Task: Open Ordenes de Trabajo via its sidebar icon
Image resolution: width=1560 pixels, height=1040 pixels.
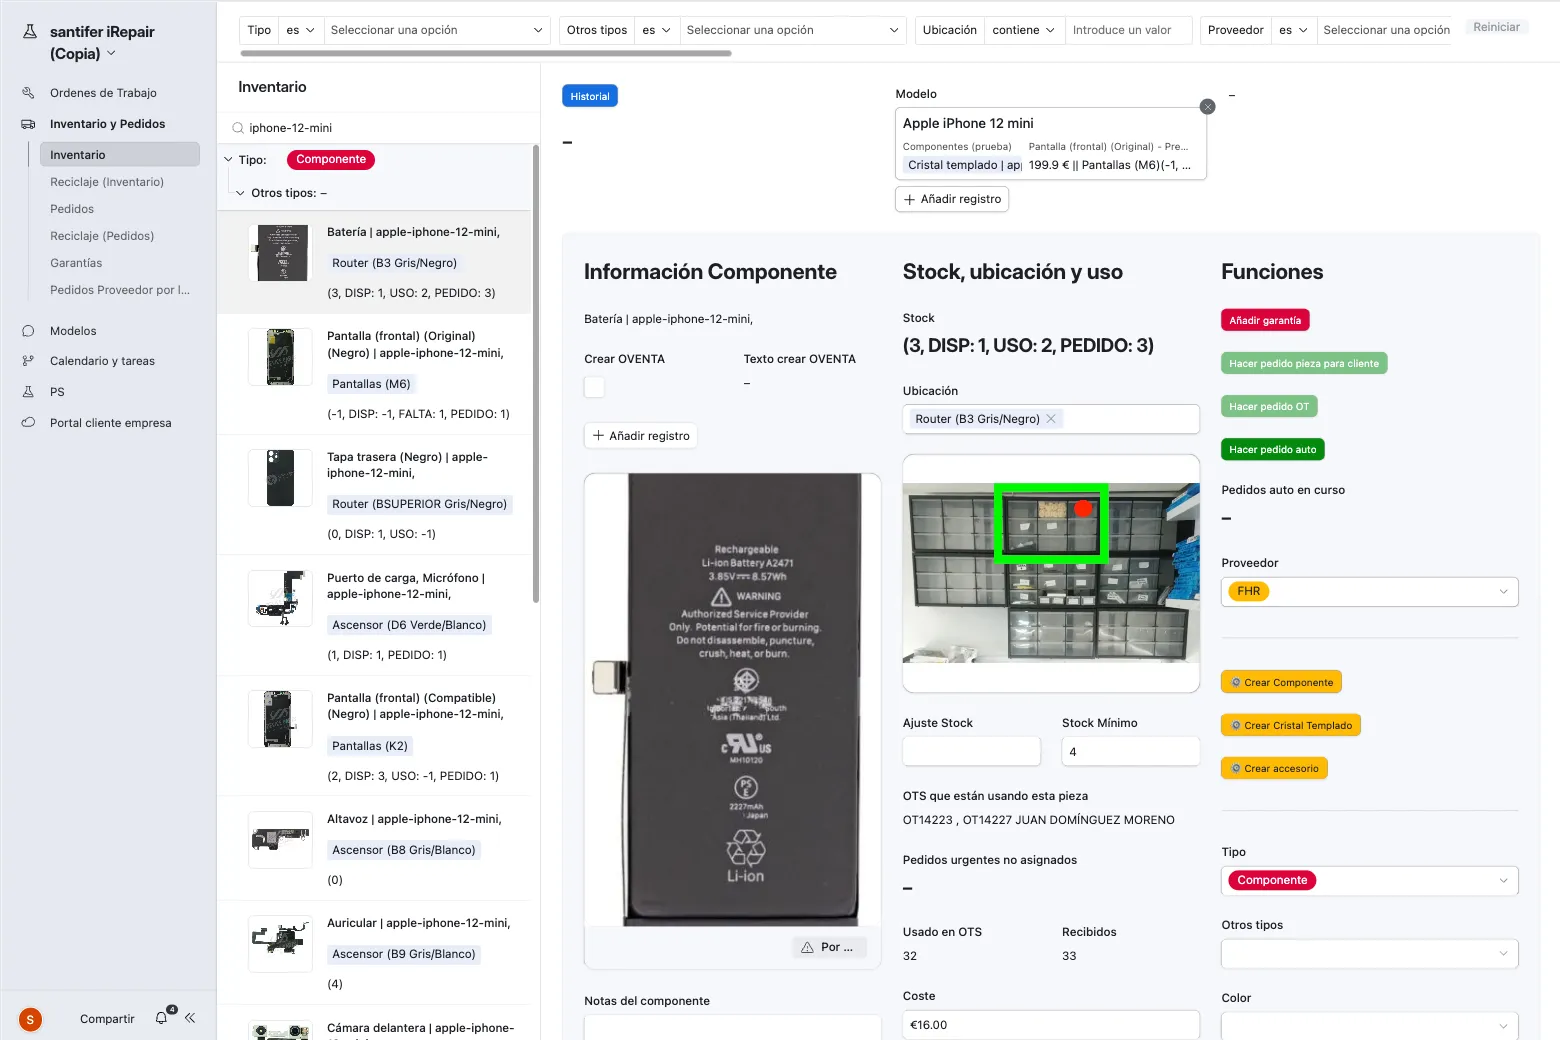Action: tap(27, 92)
